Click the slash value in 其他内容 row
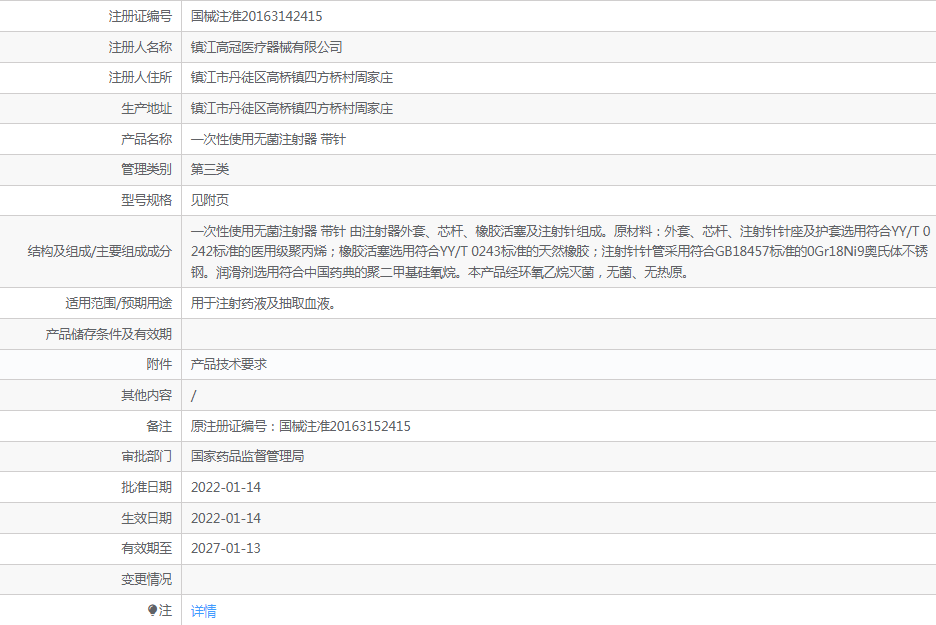 (194, 396)
